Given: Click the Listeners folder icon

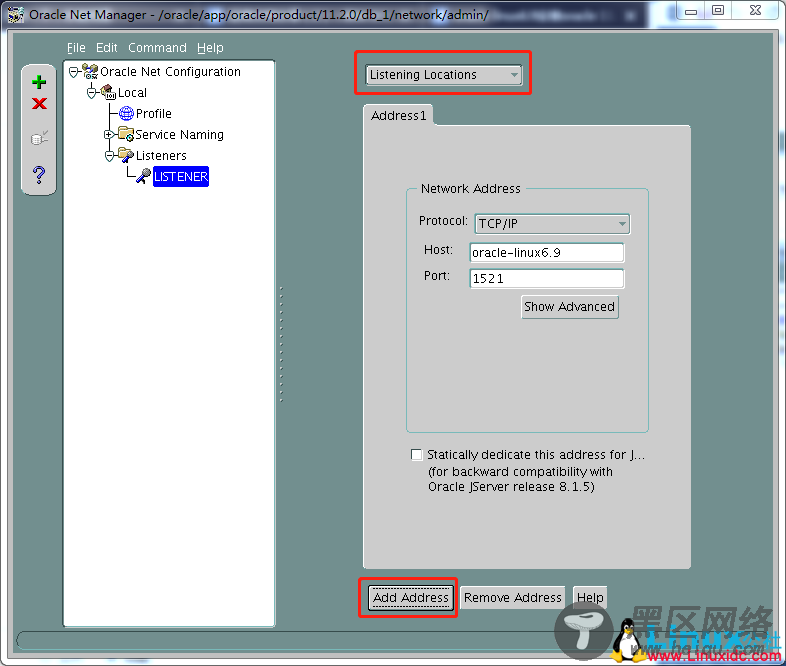Looking at the screenshot, I should pyautogui.click(x=126, y=155).
